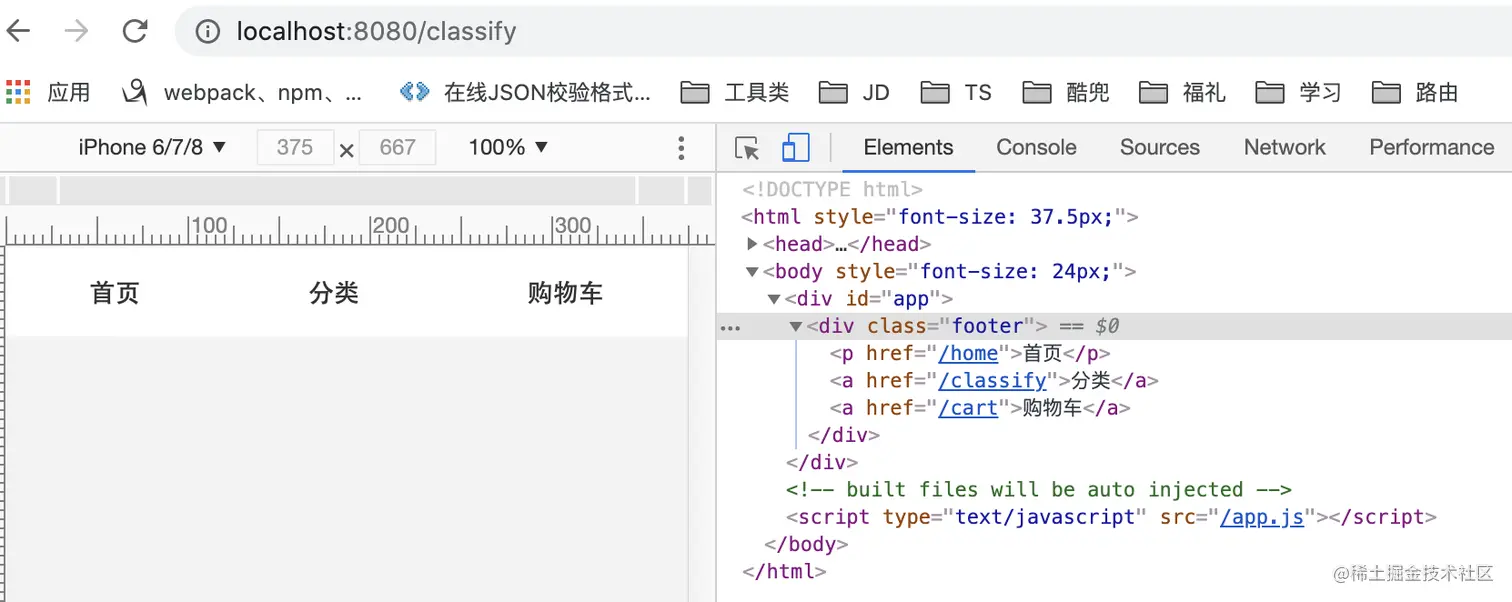Open the iPhone 6/7/8 device dropdown

[152, 147]
